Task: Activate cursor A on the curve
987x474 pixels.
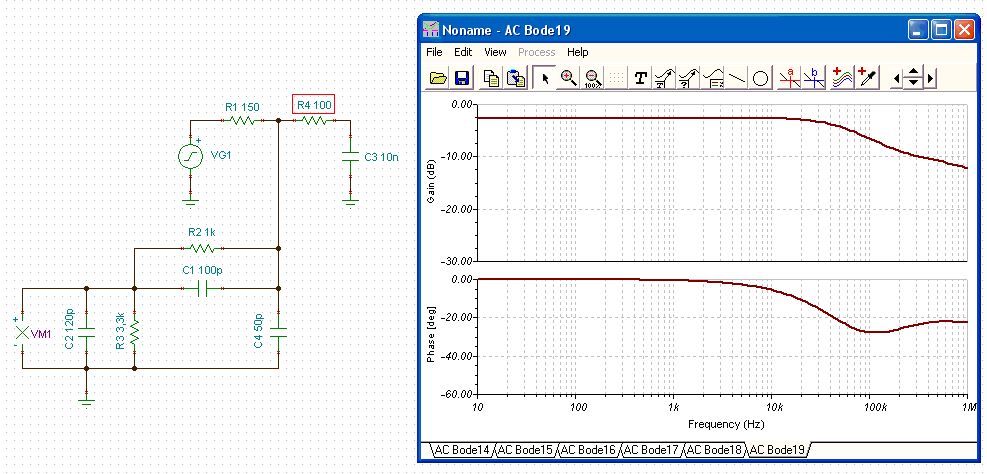Action: coord(791,78)
